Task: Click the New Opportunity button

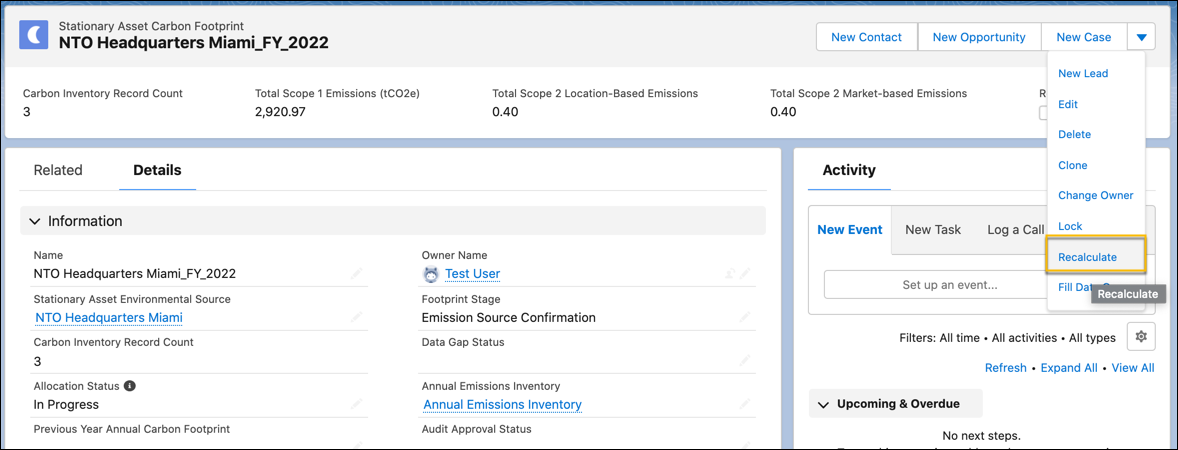Action: coord(979,37)
